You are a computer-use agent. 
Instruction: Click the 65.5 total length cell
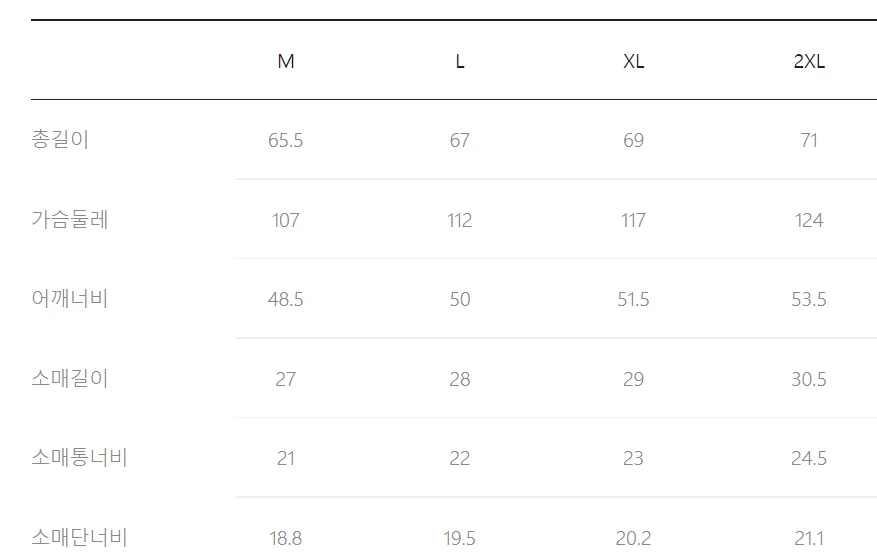[x=286, y=140]
